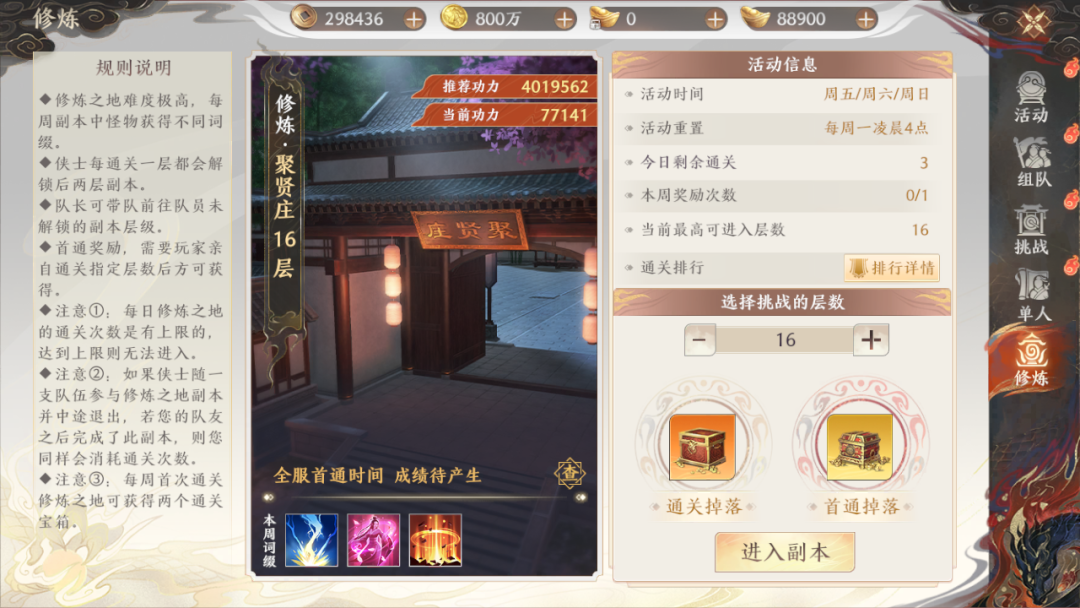Open the 通关掉落 red chest reward
Image resolution: width=1080 pixels, height=608 pixels.
(703, 447)
